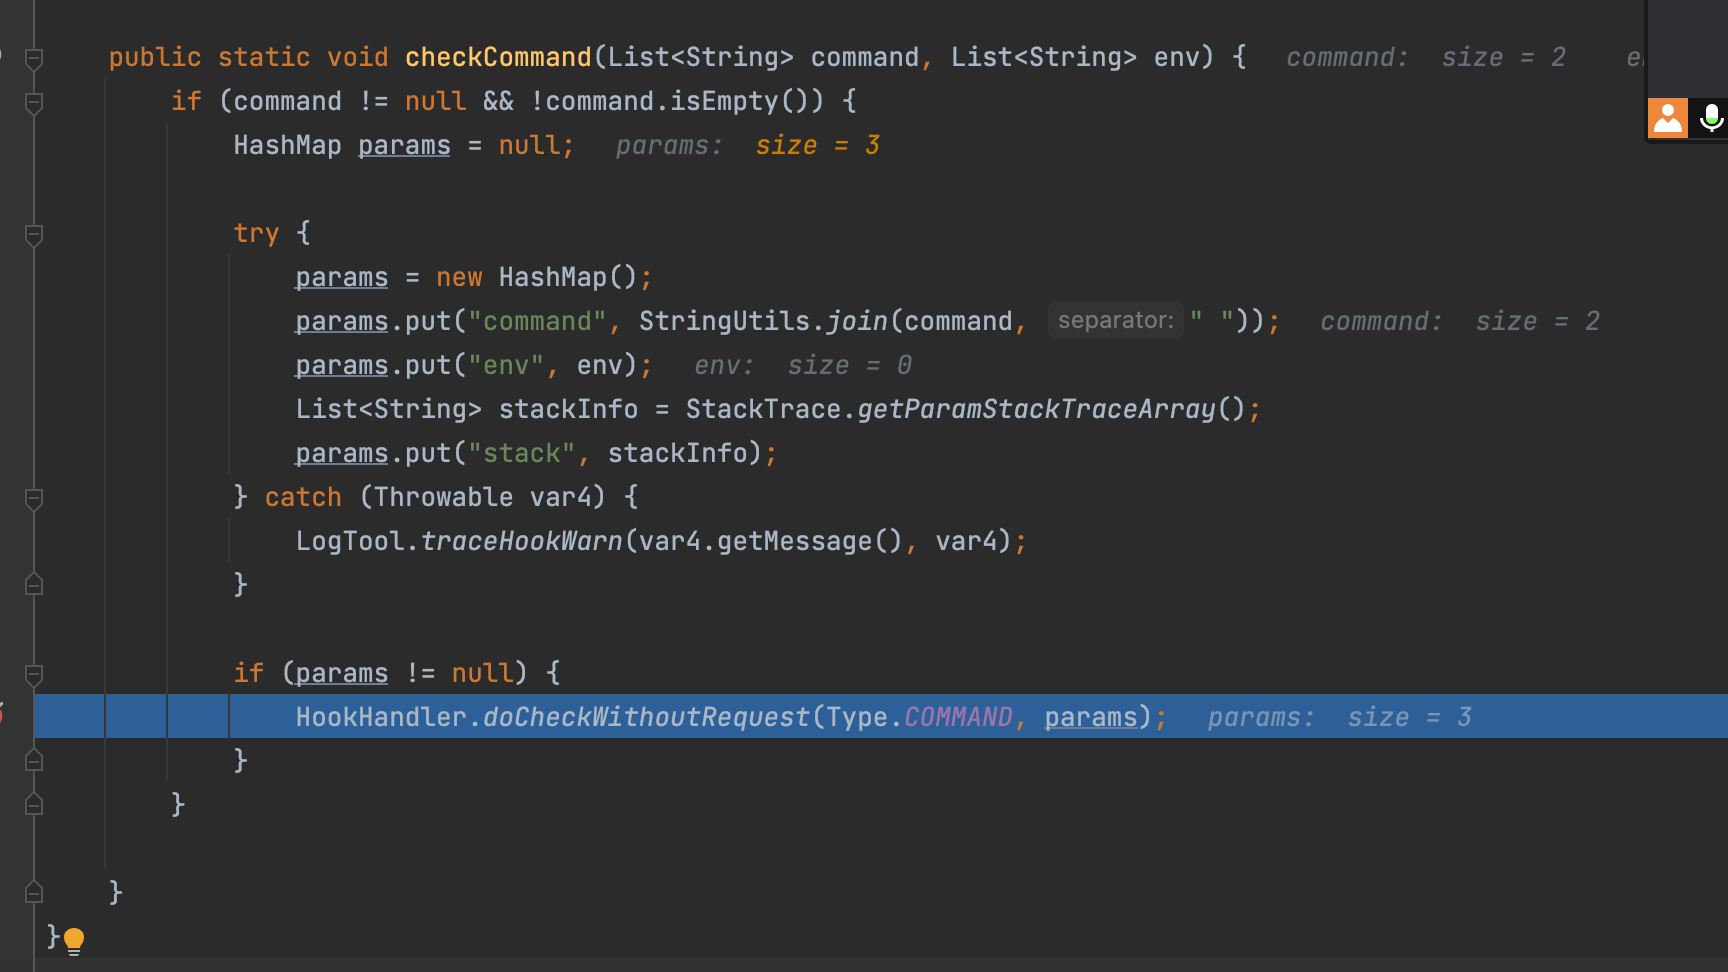The image size is (1728, 972).
Task: Click the traceHookWarn method call
Action: (x=521, y=541)
